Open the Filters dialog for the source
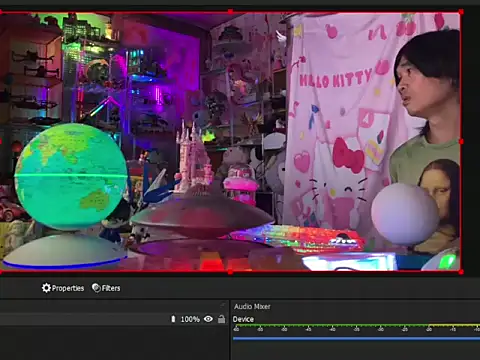The height and width of the screenshot is (360, 480). (106, 288)
